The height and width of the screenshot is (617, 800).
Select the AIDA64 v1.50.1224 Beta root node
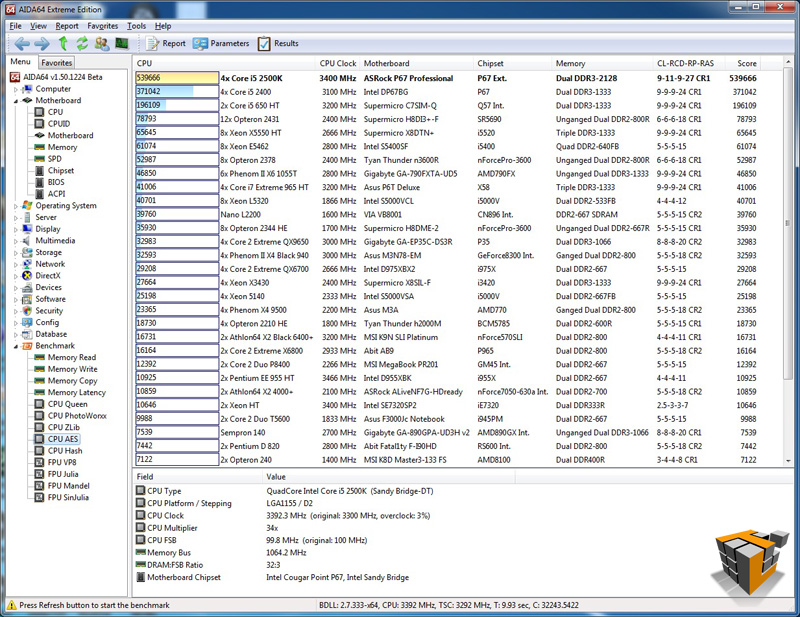click(x=56, y=77)
